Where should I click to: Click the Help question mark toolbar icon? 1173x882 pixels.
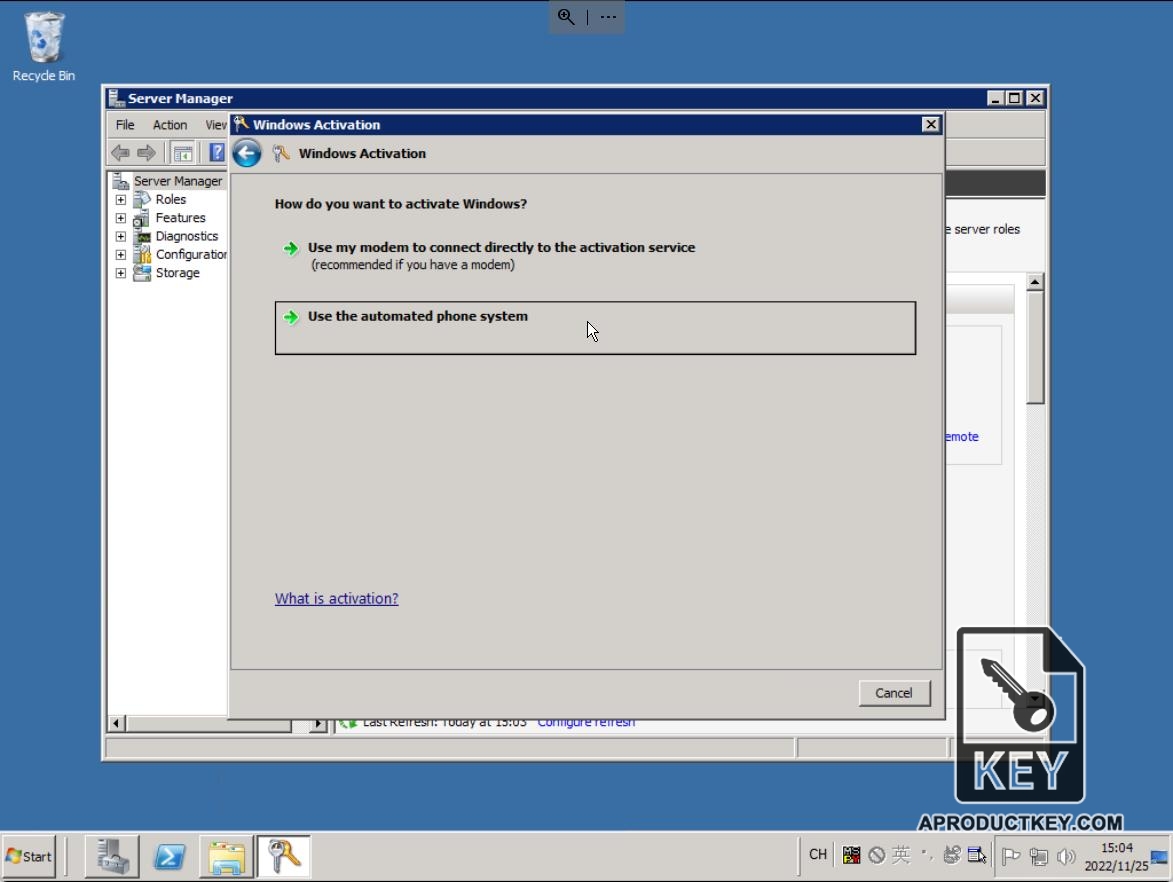(216, 153)
